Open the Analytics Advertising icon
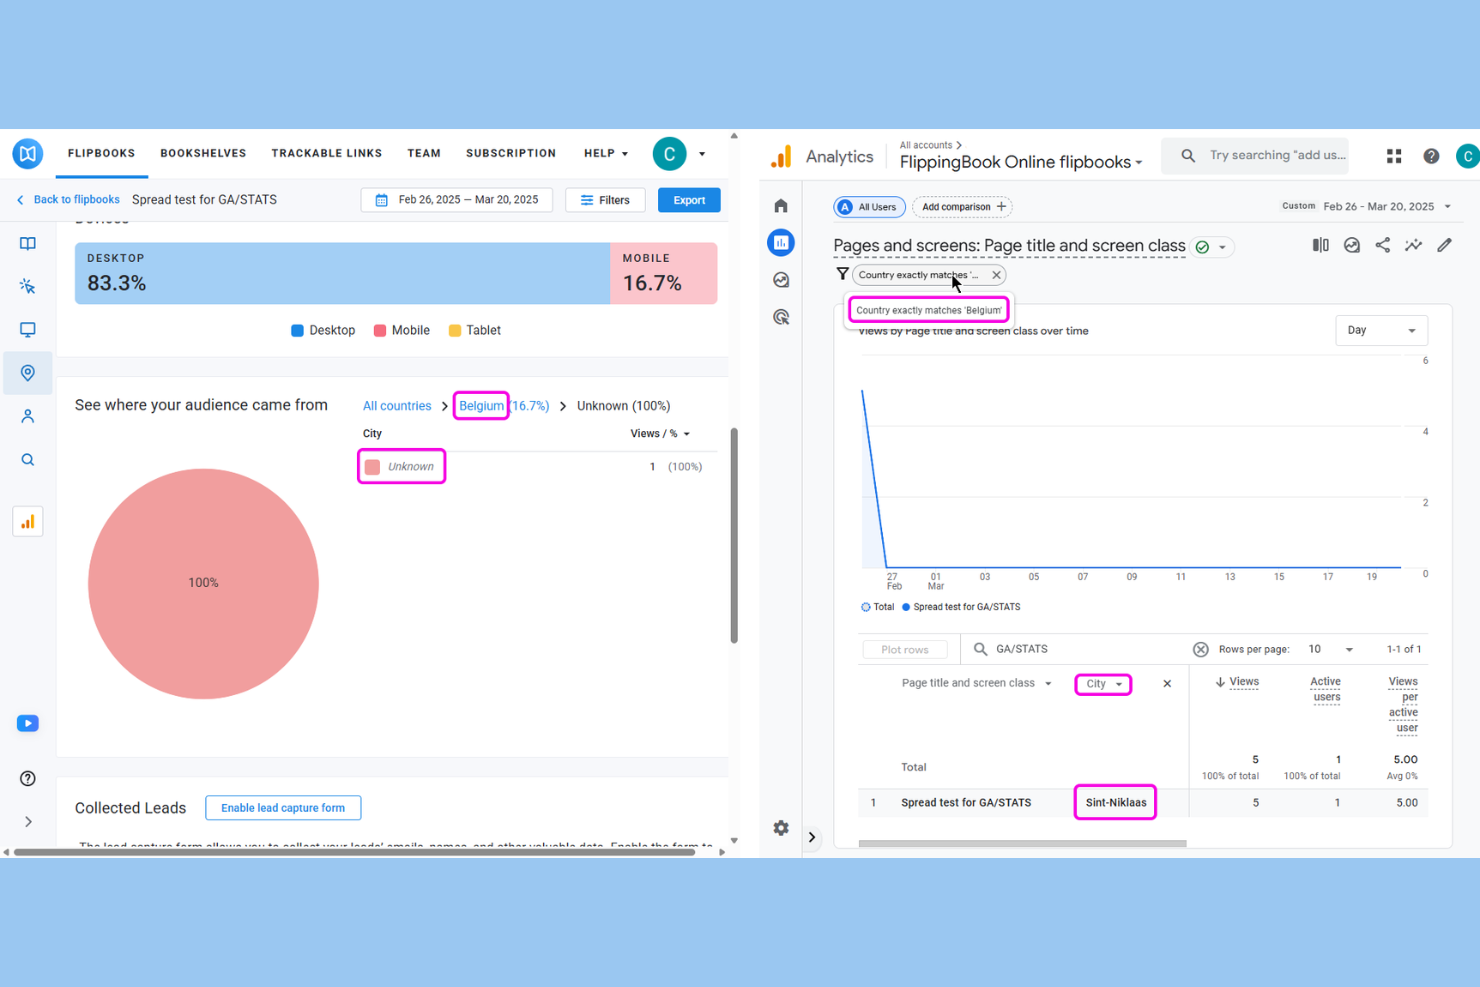 tap(781, 317)
